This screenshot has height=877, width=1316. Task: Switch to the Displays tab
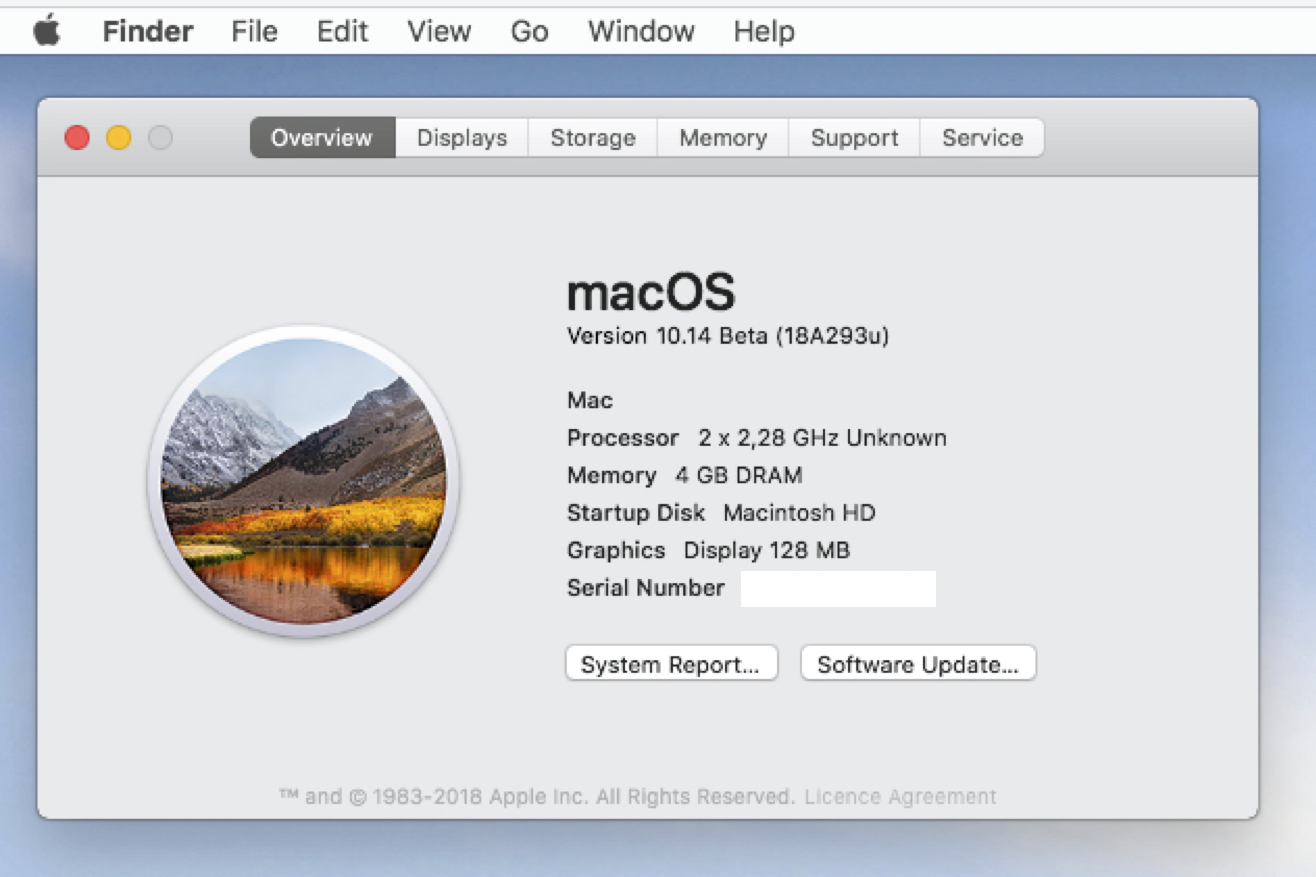point(462,138)
